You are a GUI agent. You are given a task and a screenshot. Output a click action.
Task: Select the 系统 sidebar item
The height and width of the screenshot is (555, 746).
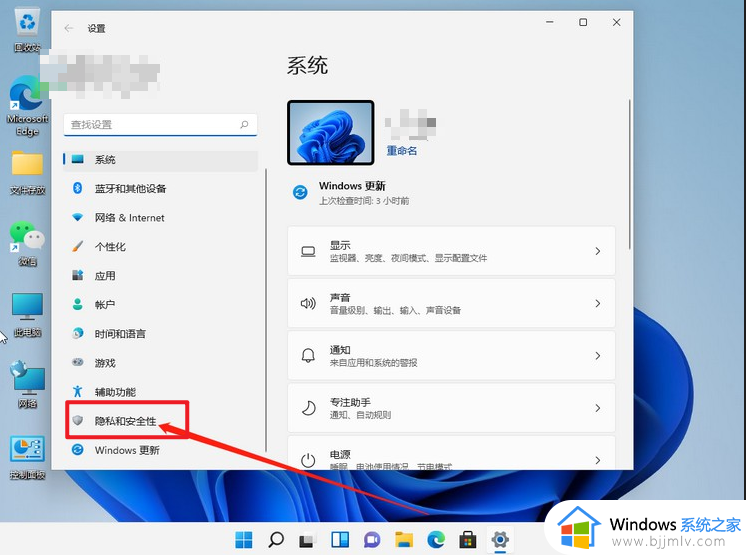tap(161, 160)
